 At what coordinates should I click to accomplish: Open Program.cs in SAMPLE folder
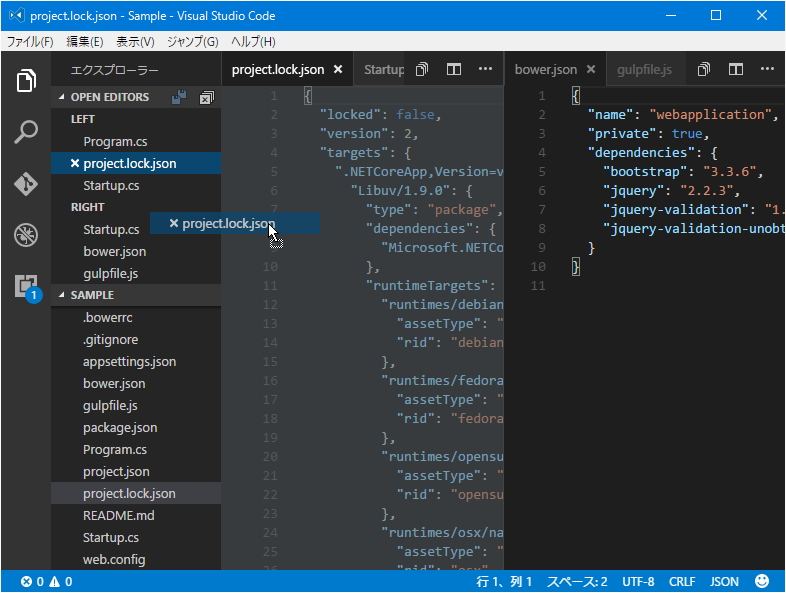[136, 450]
